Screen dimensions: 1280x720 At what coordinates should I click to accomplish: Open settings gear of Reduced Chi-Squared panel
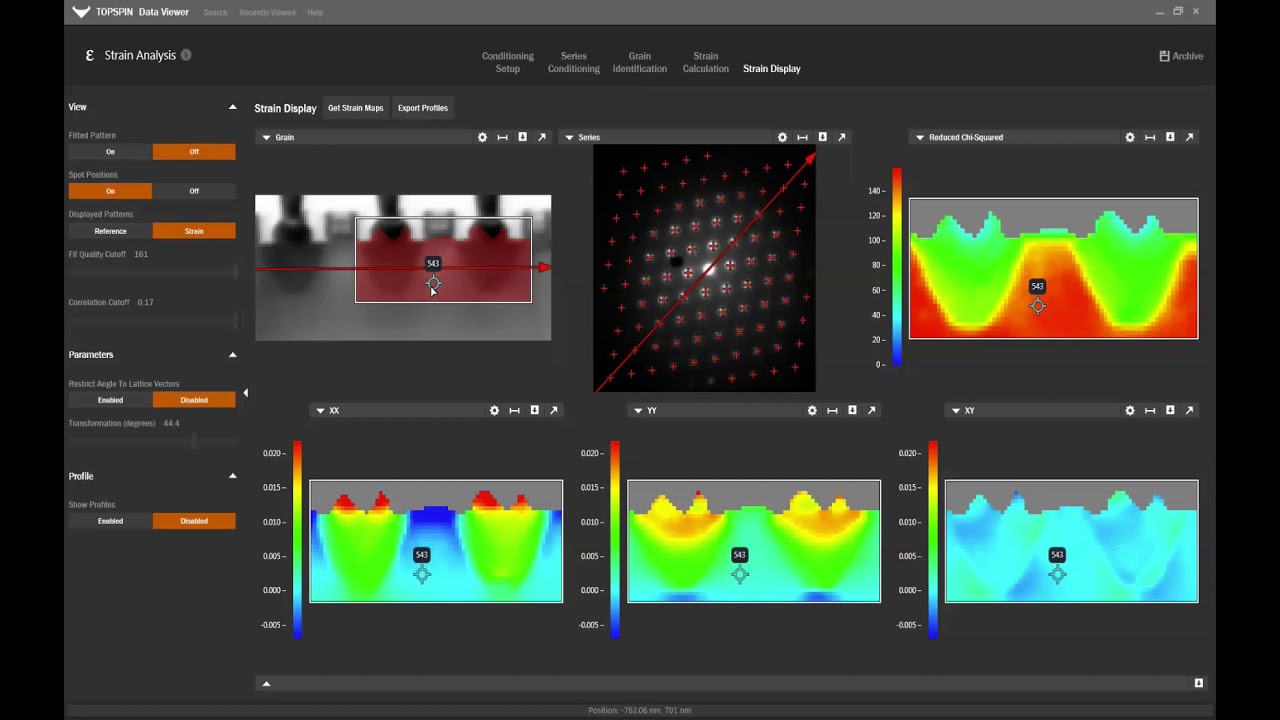pos(1130,137)
